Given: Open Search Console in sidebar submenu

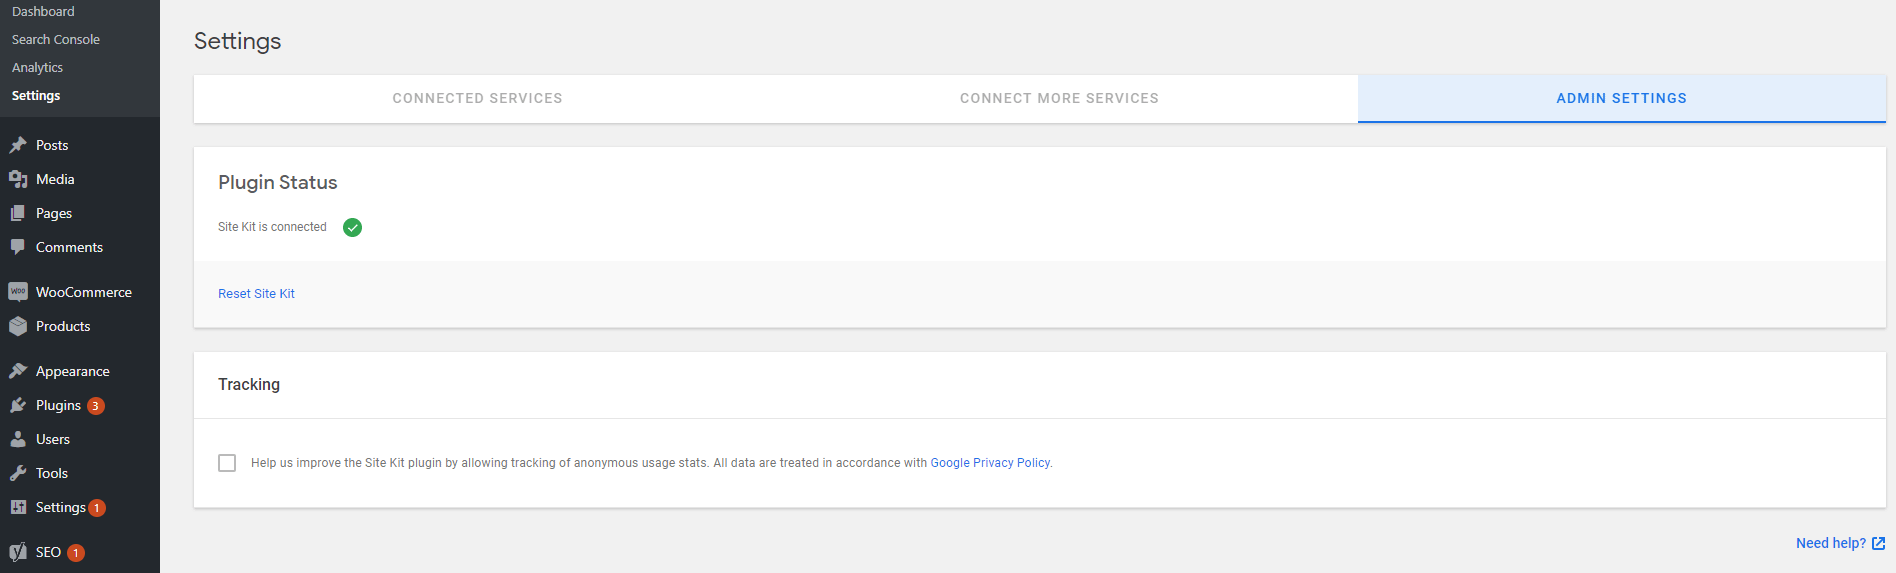Looking at the screenshot, I should 56,40.
